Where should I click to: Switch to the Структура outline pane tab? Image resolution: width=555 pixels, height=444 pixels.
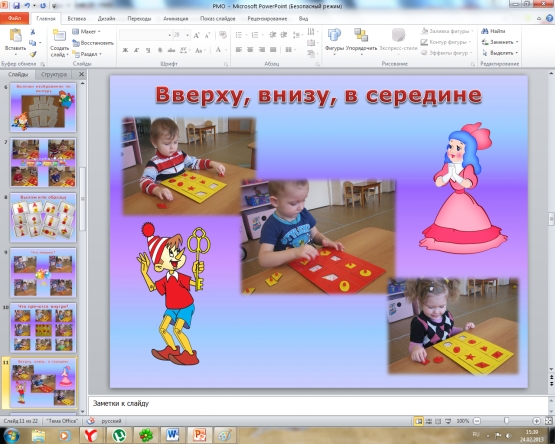coord(53,74)
